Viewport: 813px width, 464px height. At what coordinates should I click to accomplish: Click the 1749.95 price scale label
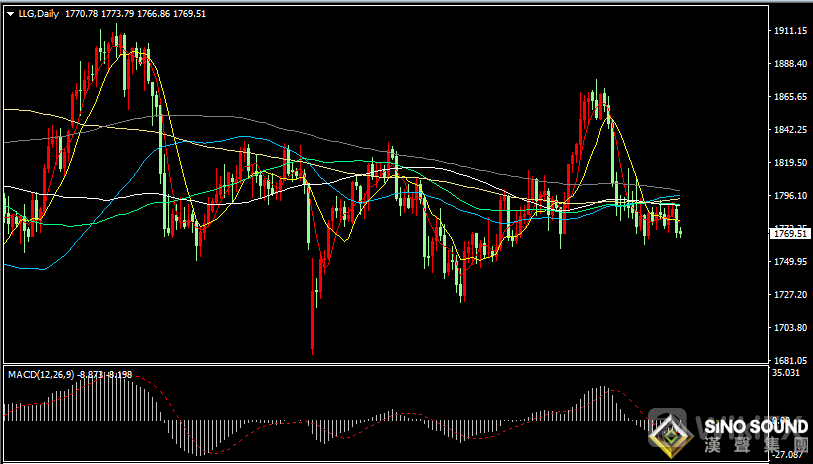tap(790, 262)
